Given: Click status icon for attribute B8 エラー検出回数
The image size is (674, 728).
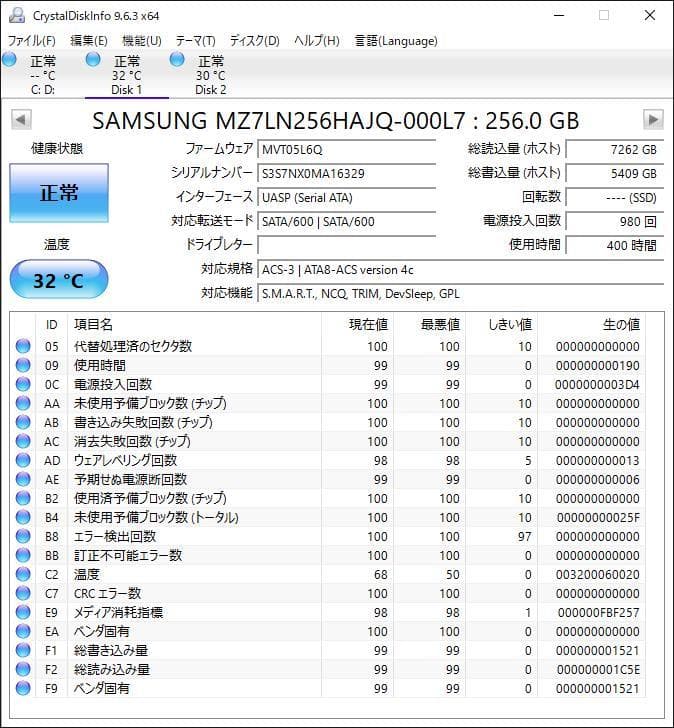Looking at the screenshot, I should [23, 537].
